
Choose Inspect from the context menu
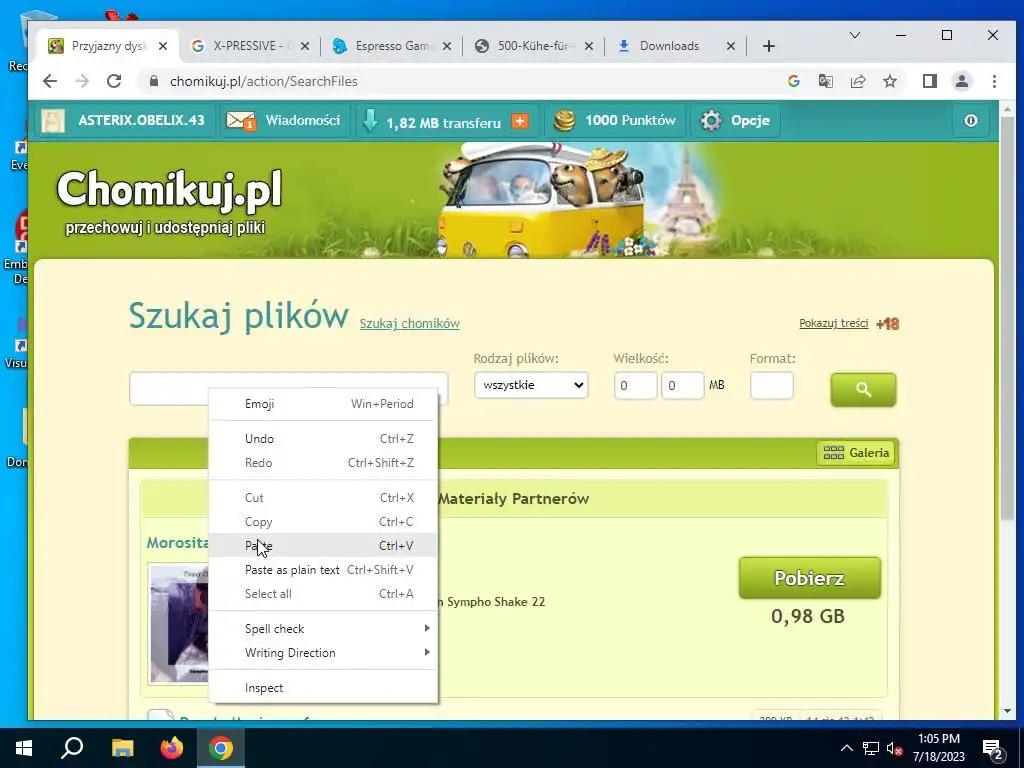click(x=323, y=688)
